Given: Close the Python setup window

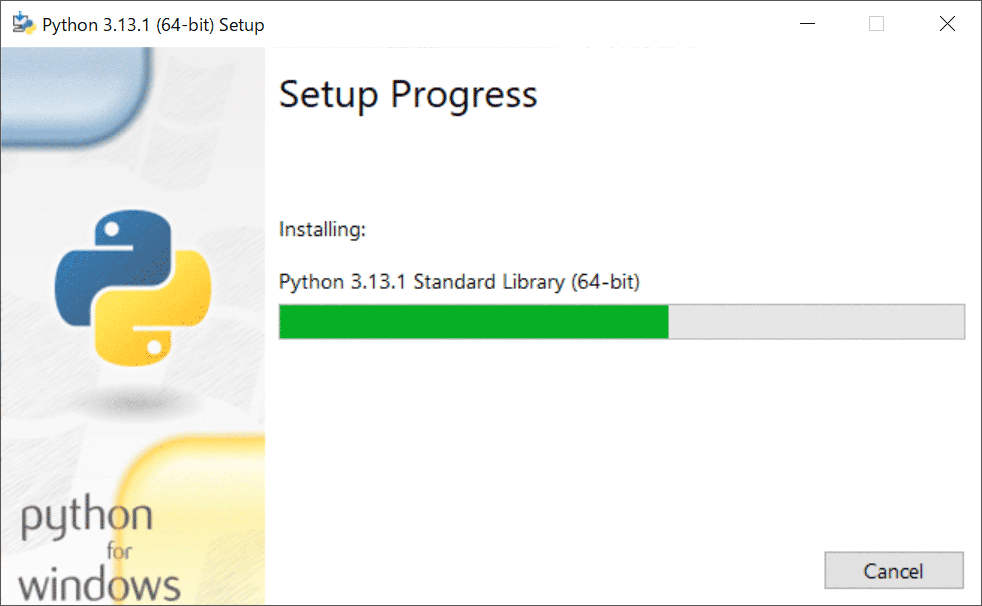Looking at the screenshot, I should (x=947, y=22).
